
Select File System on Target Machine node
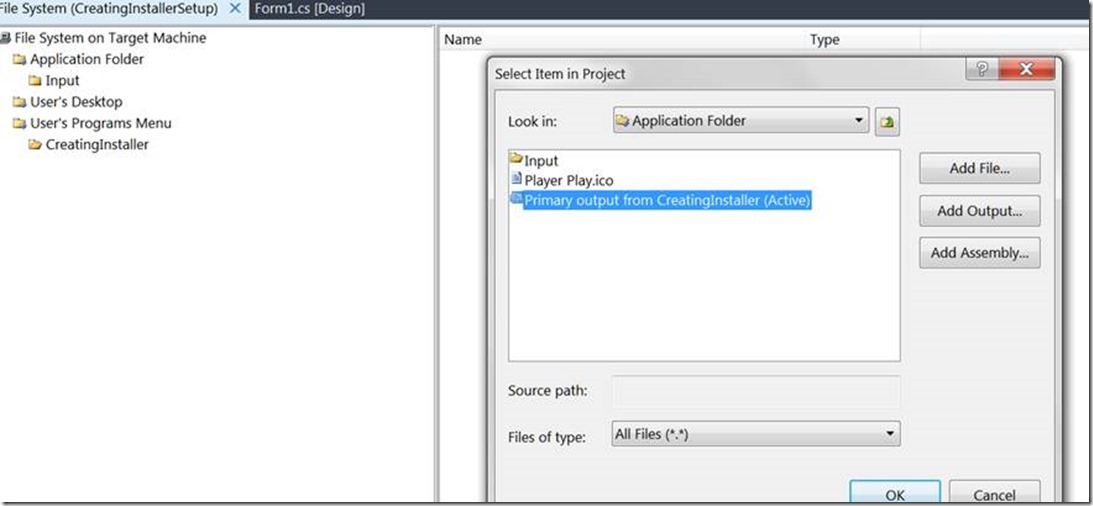tap(110, 38)
